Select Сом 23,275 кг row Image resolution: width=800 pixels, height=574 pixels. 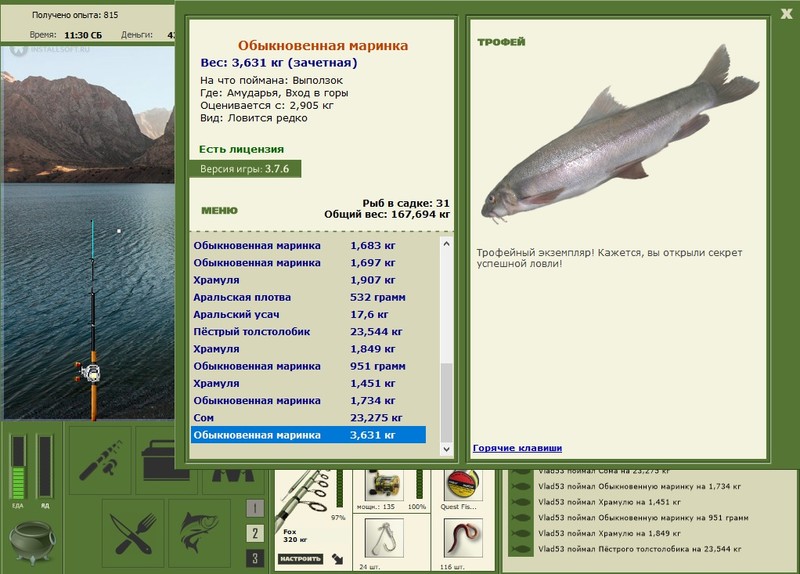308,418
